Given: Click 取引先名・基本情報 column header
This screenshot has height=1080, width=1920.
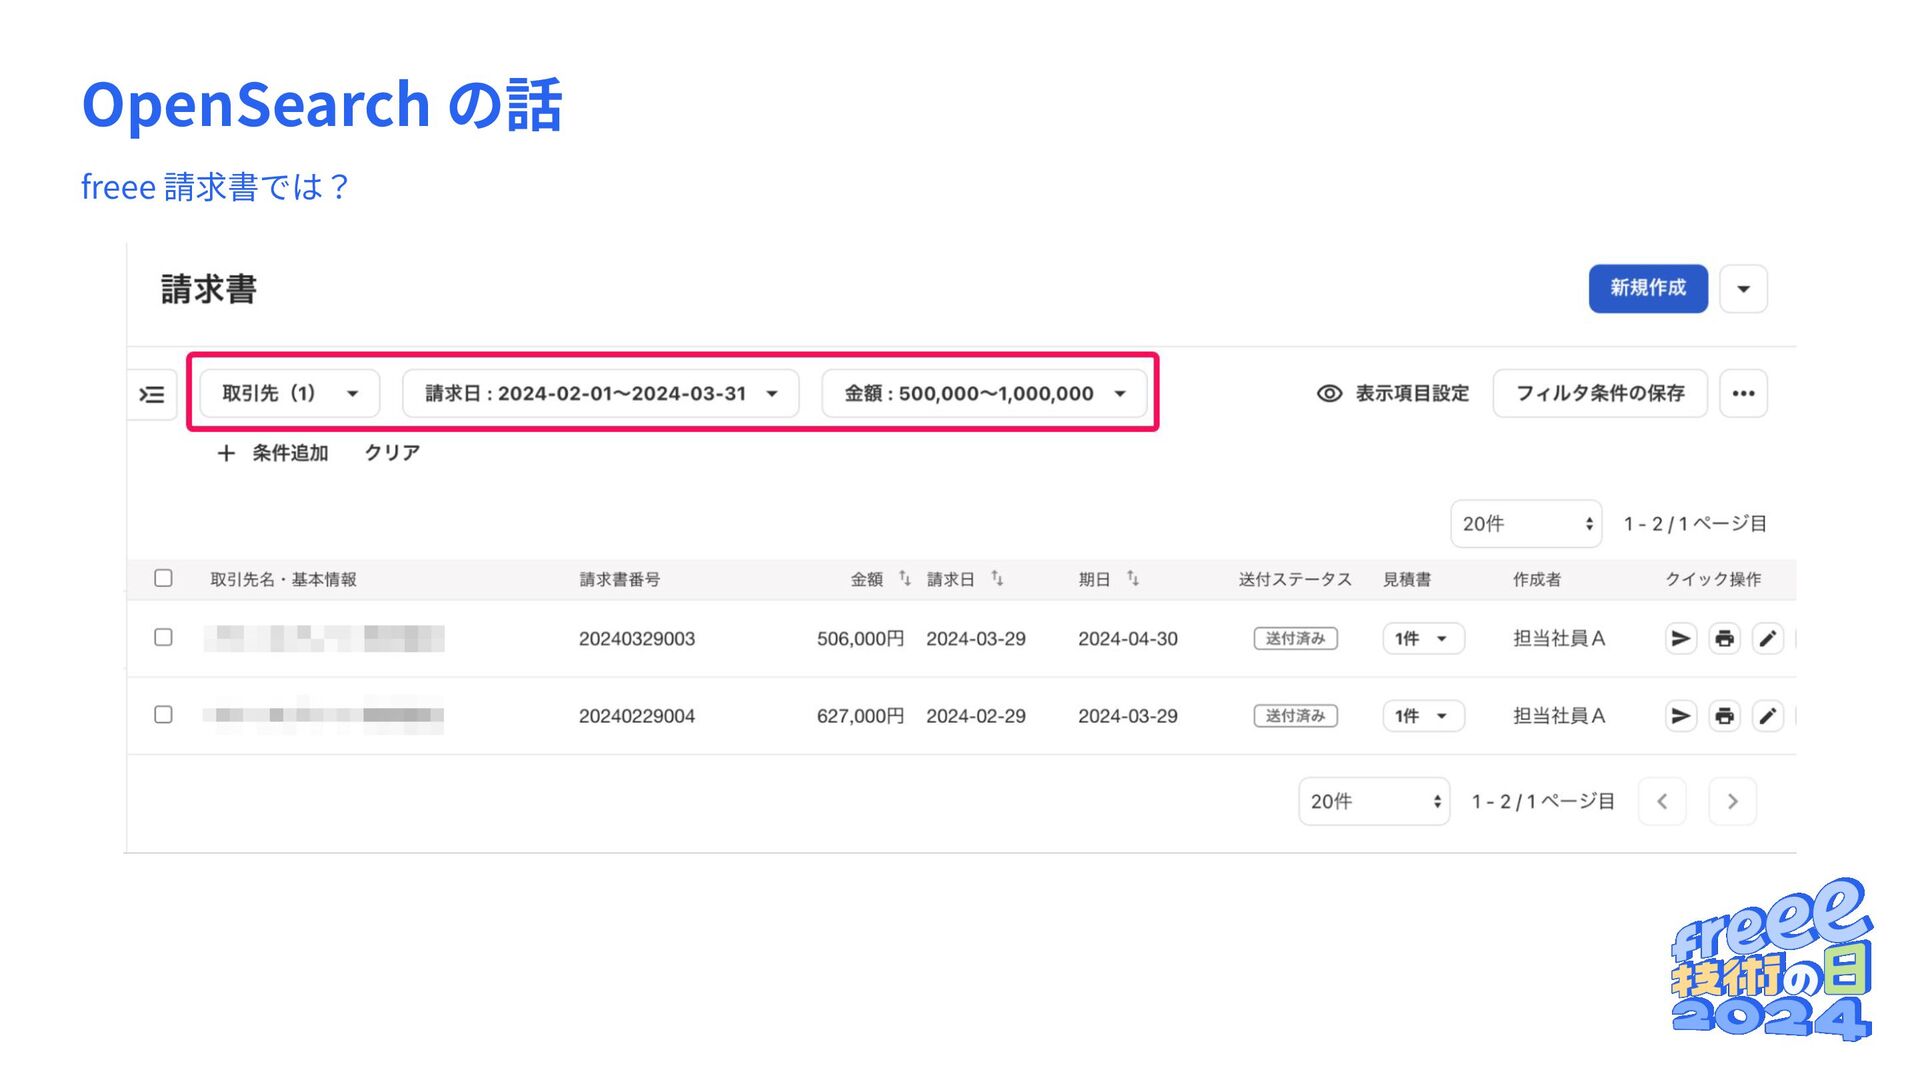Looking at the screenshot, I should pos(283,579).
